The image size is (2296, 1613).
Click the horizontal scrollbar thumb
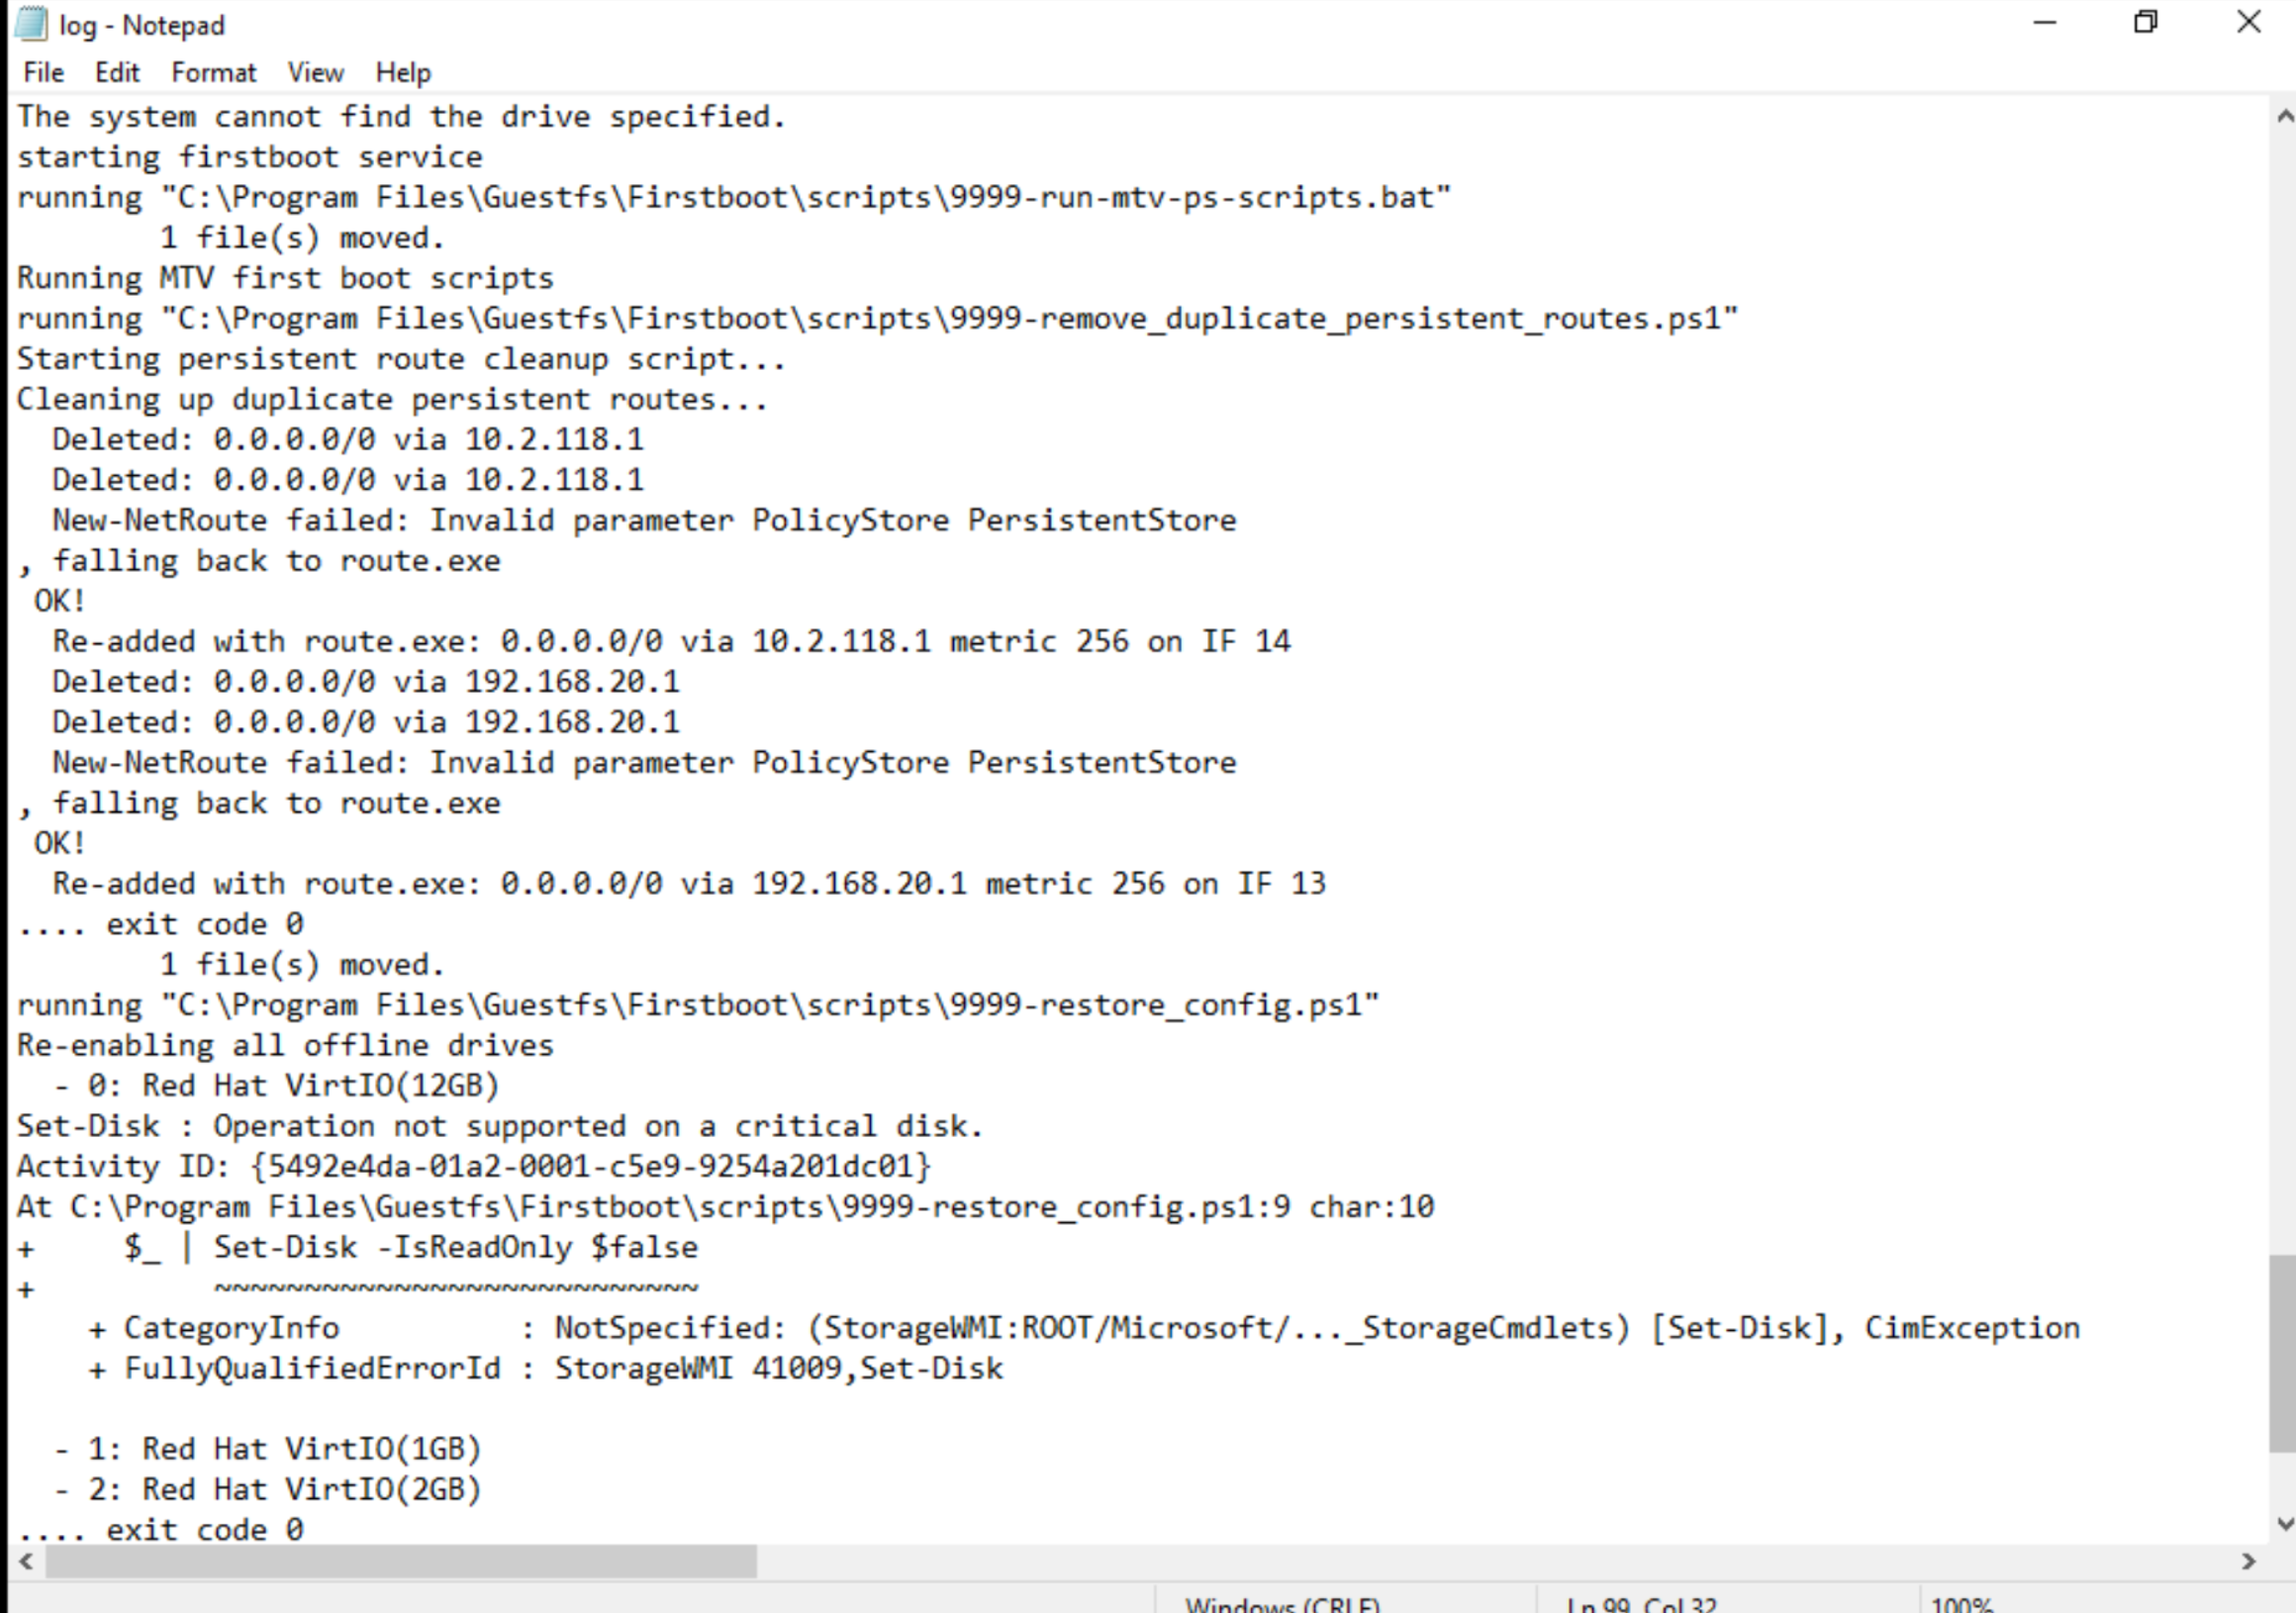400,1561
